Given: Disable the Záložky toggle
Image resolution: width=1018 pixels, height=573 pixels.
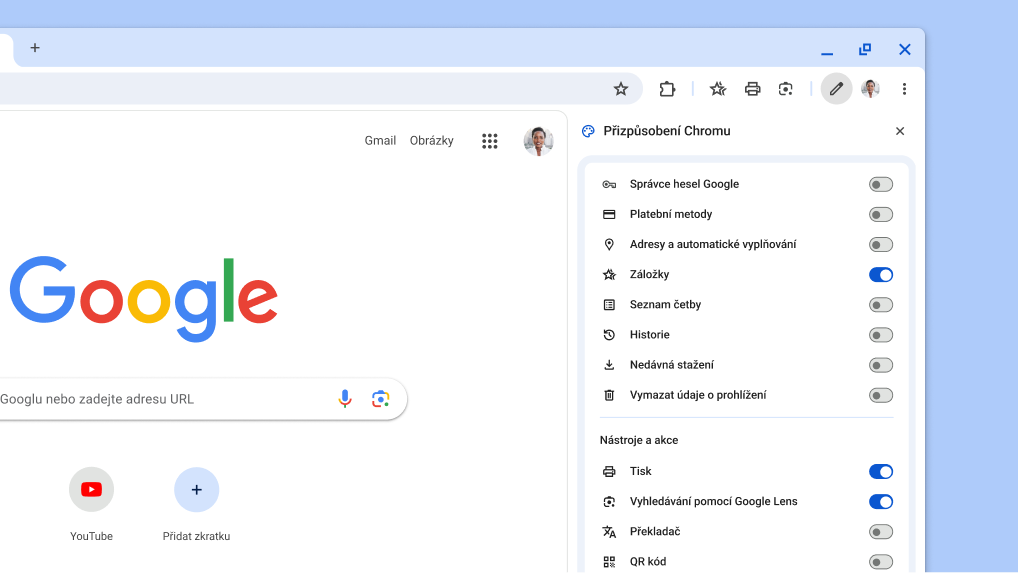Looking at the screenshot, I should click(x=880, y=275).
